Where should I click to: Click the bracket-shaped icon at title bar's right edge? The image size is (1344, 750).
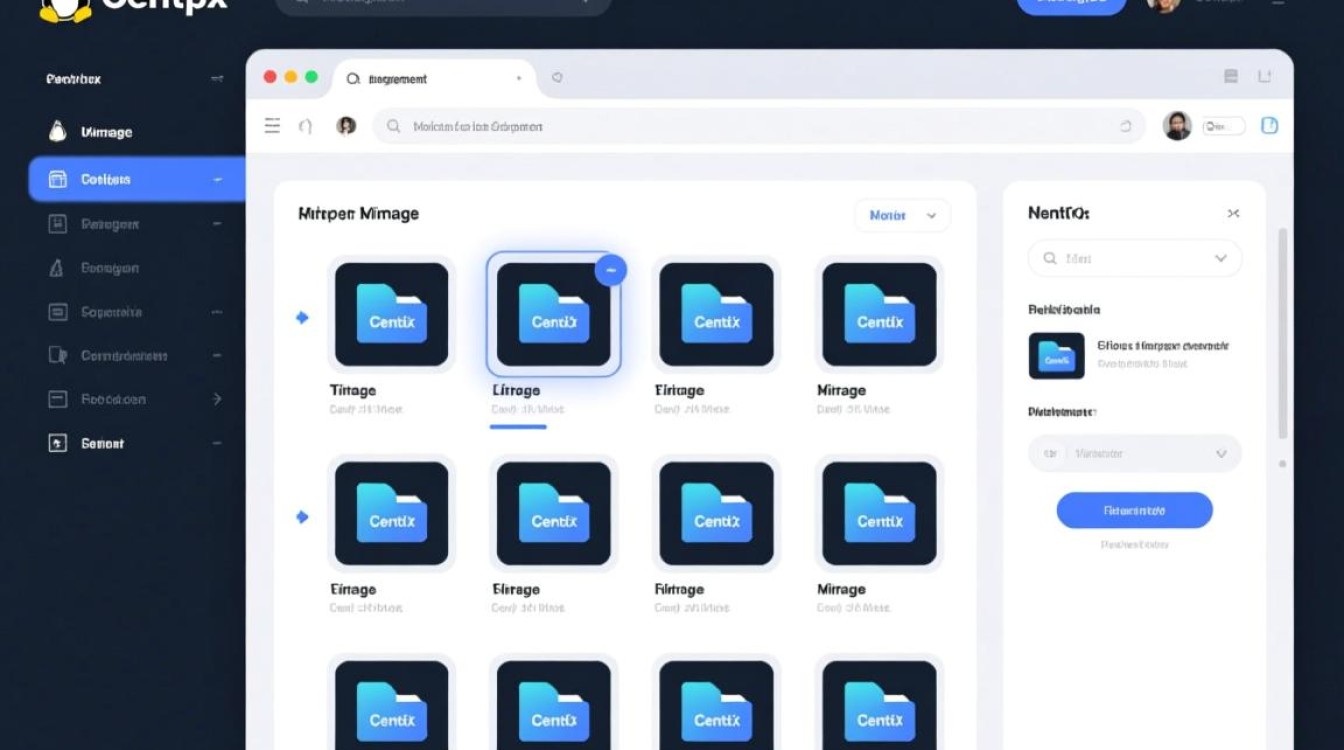coord(1264,76)
